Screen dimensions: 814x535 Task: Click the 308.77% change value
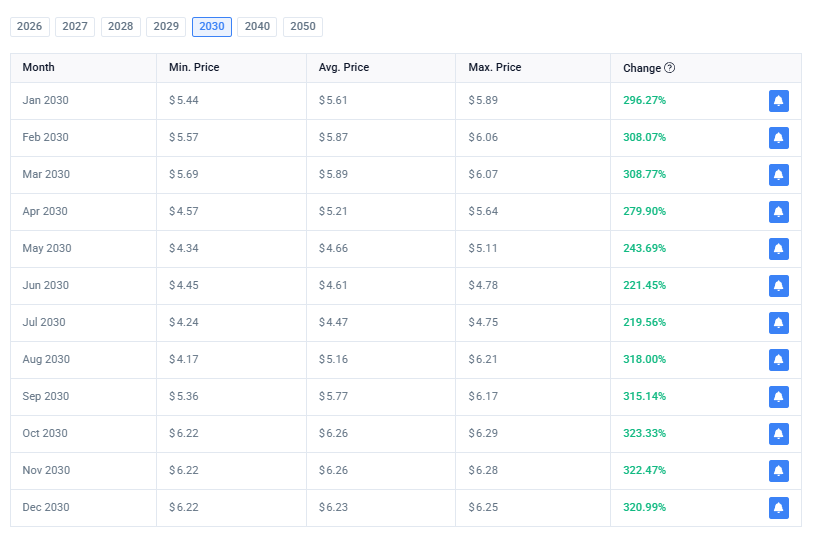pyautogui.click(x=644, y=174)
